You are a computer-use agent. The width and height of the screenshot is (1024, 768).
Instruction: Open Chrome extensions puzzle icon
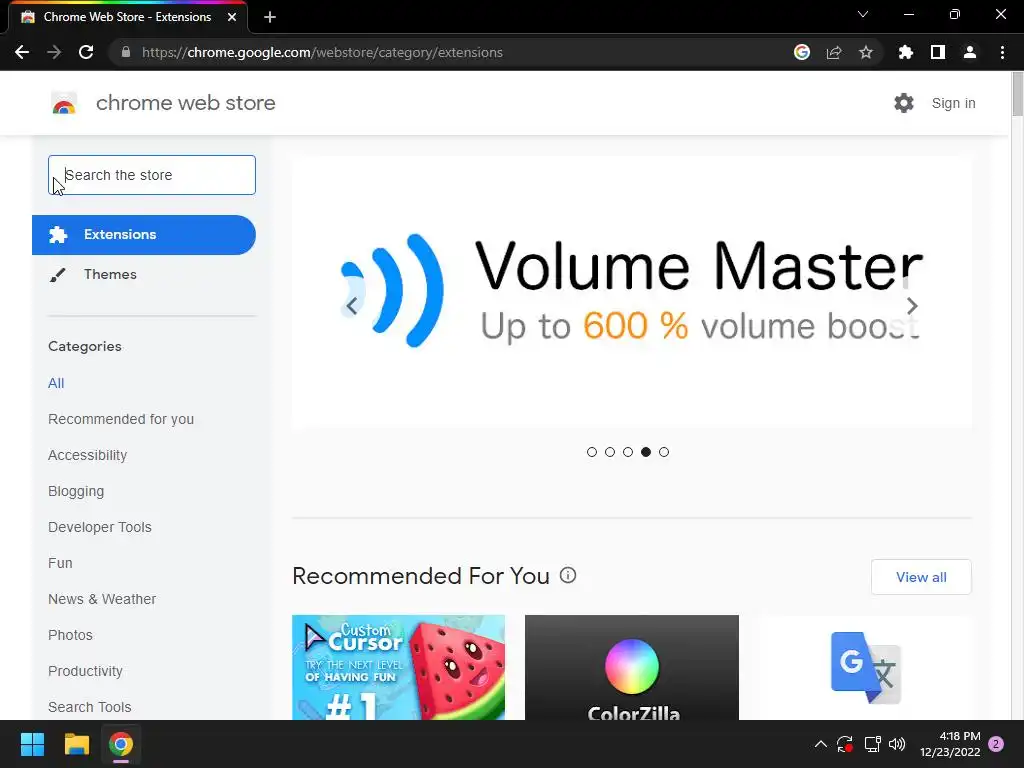[x=906, y=52]
